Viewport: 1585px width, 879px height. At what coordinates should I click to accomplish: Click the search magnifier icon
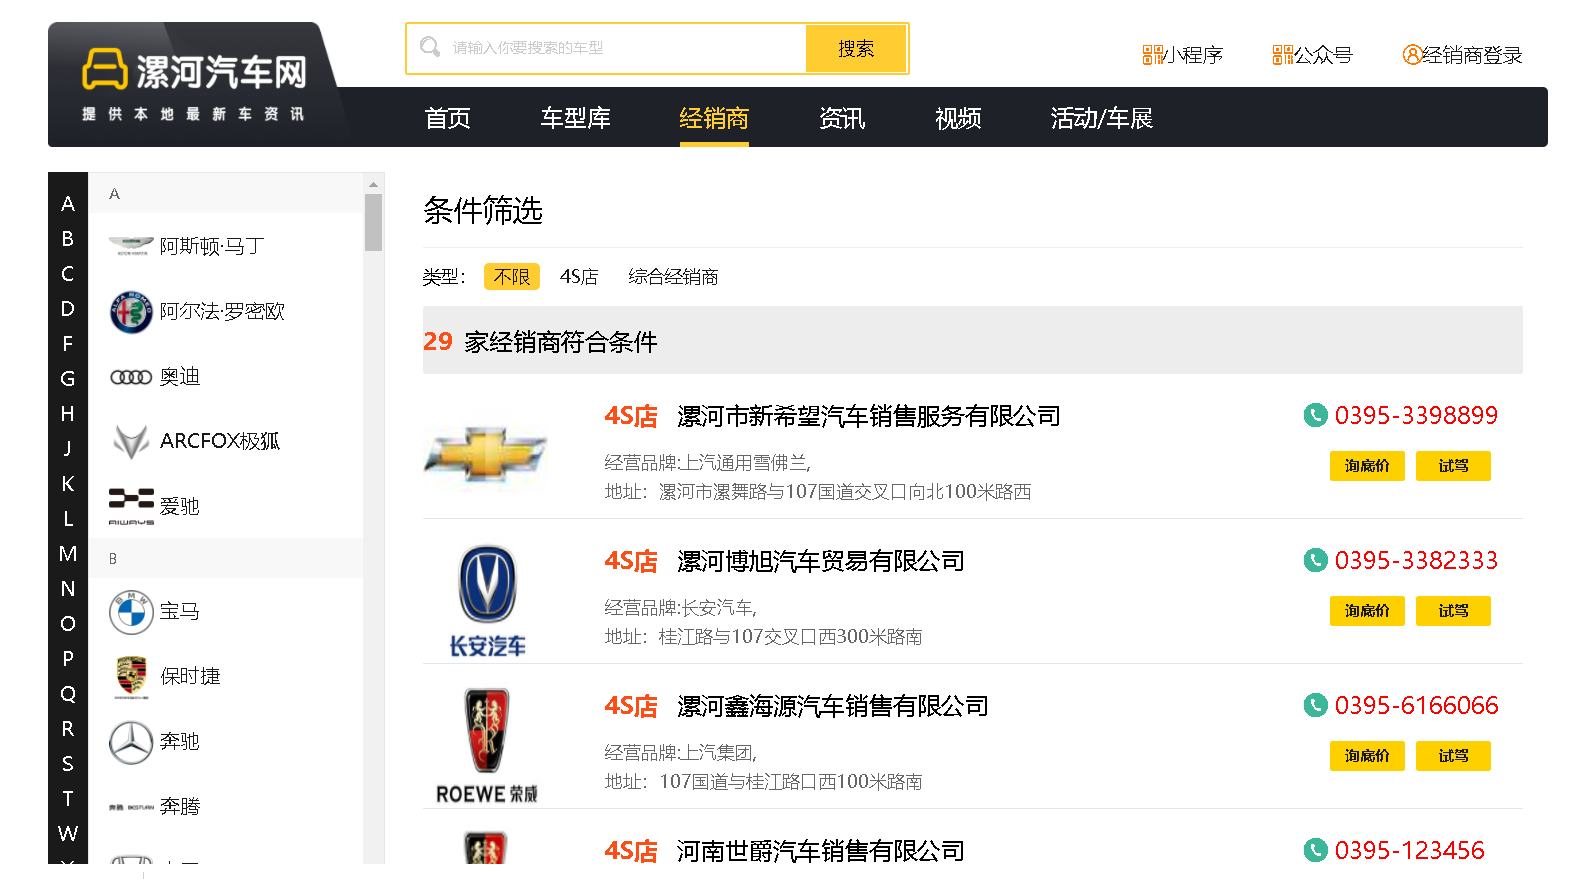coord(430,47)
